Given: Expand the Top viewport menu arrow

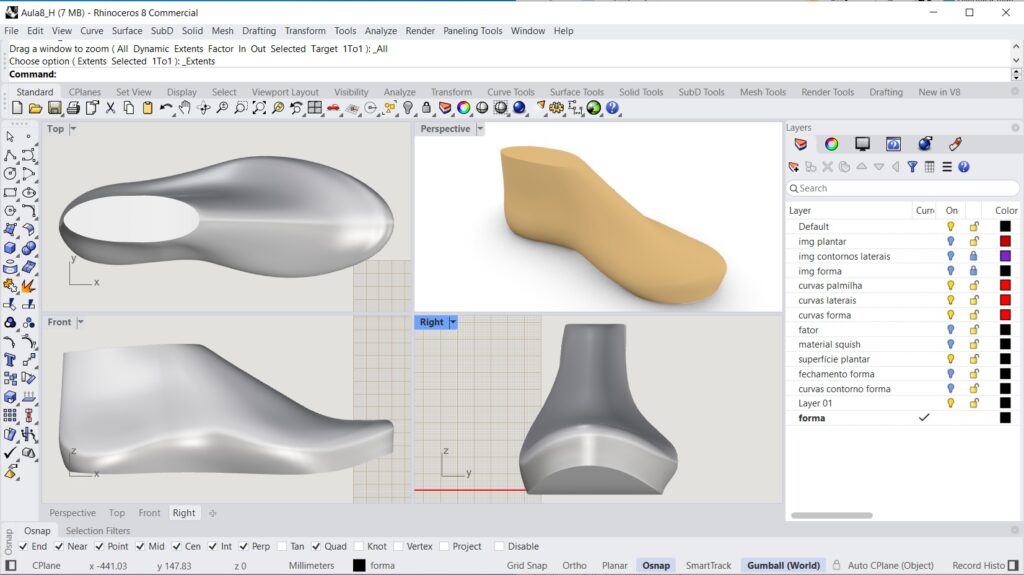Looking at the screenshot, I should pos(73,129).
